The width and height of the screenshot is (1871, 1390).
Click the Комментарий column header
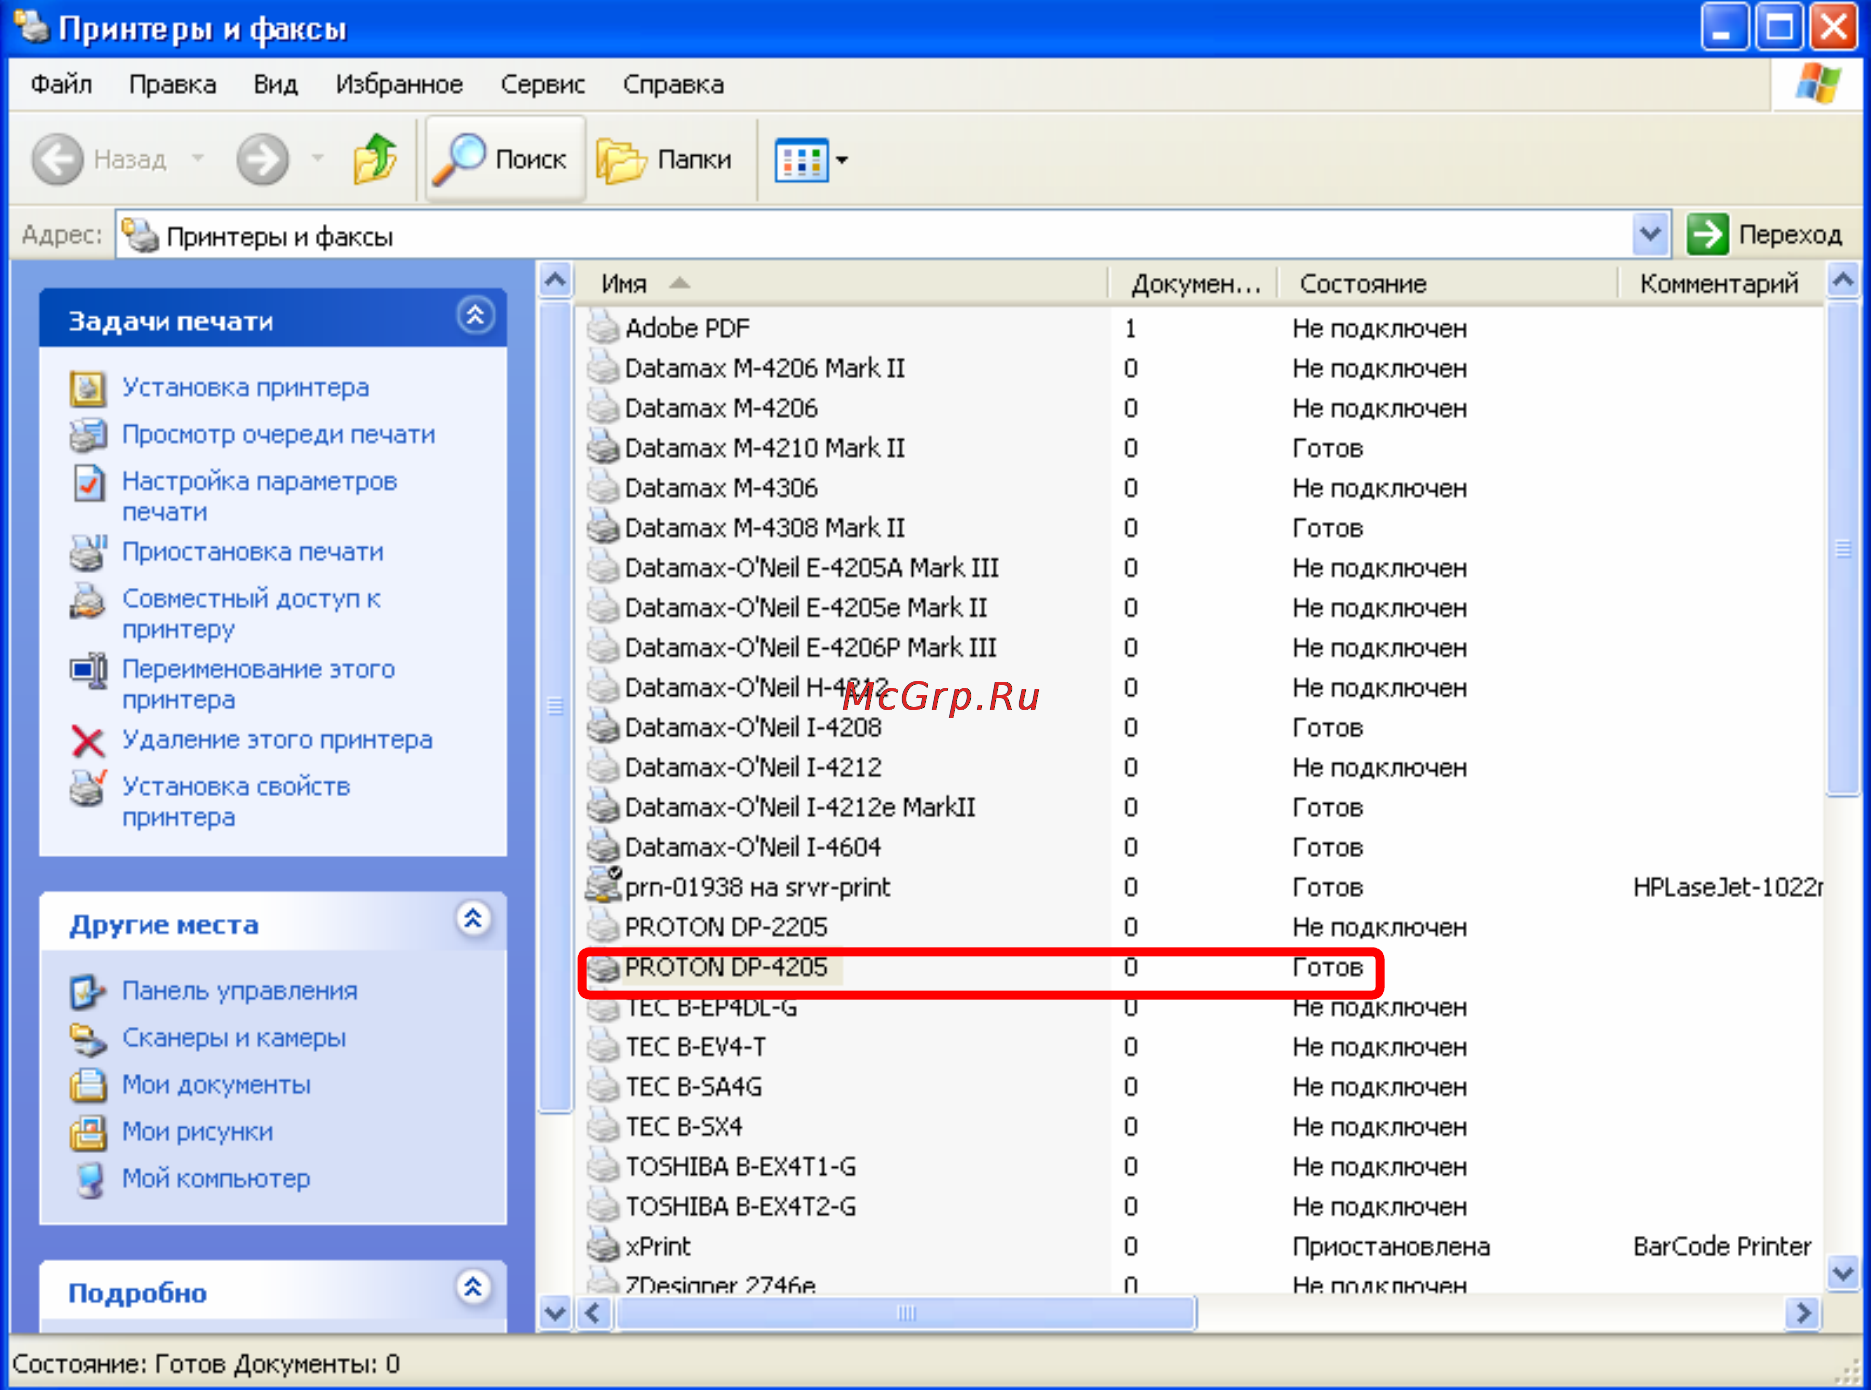1719,284
